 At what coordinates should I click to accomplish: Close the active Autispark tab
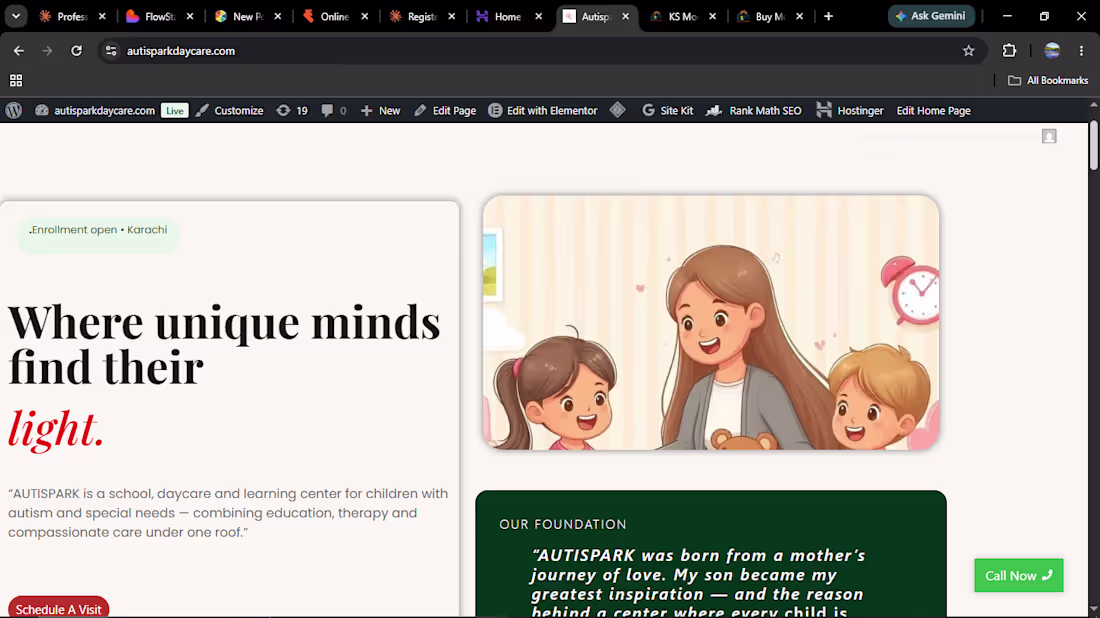(625, 16)
